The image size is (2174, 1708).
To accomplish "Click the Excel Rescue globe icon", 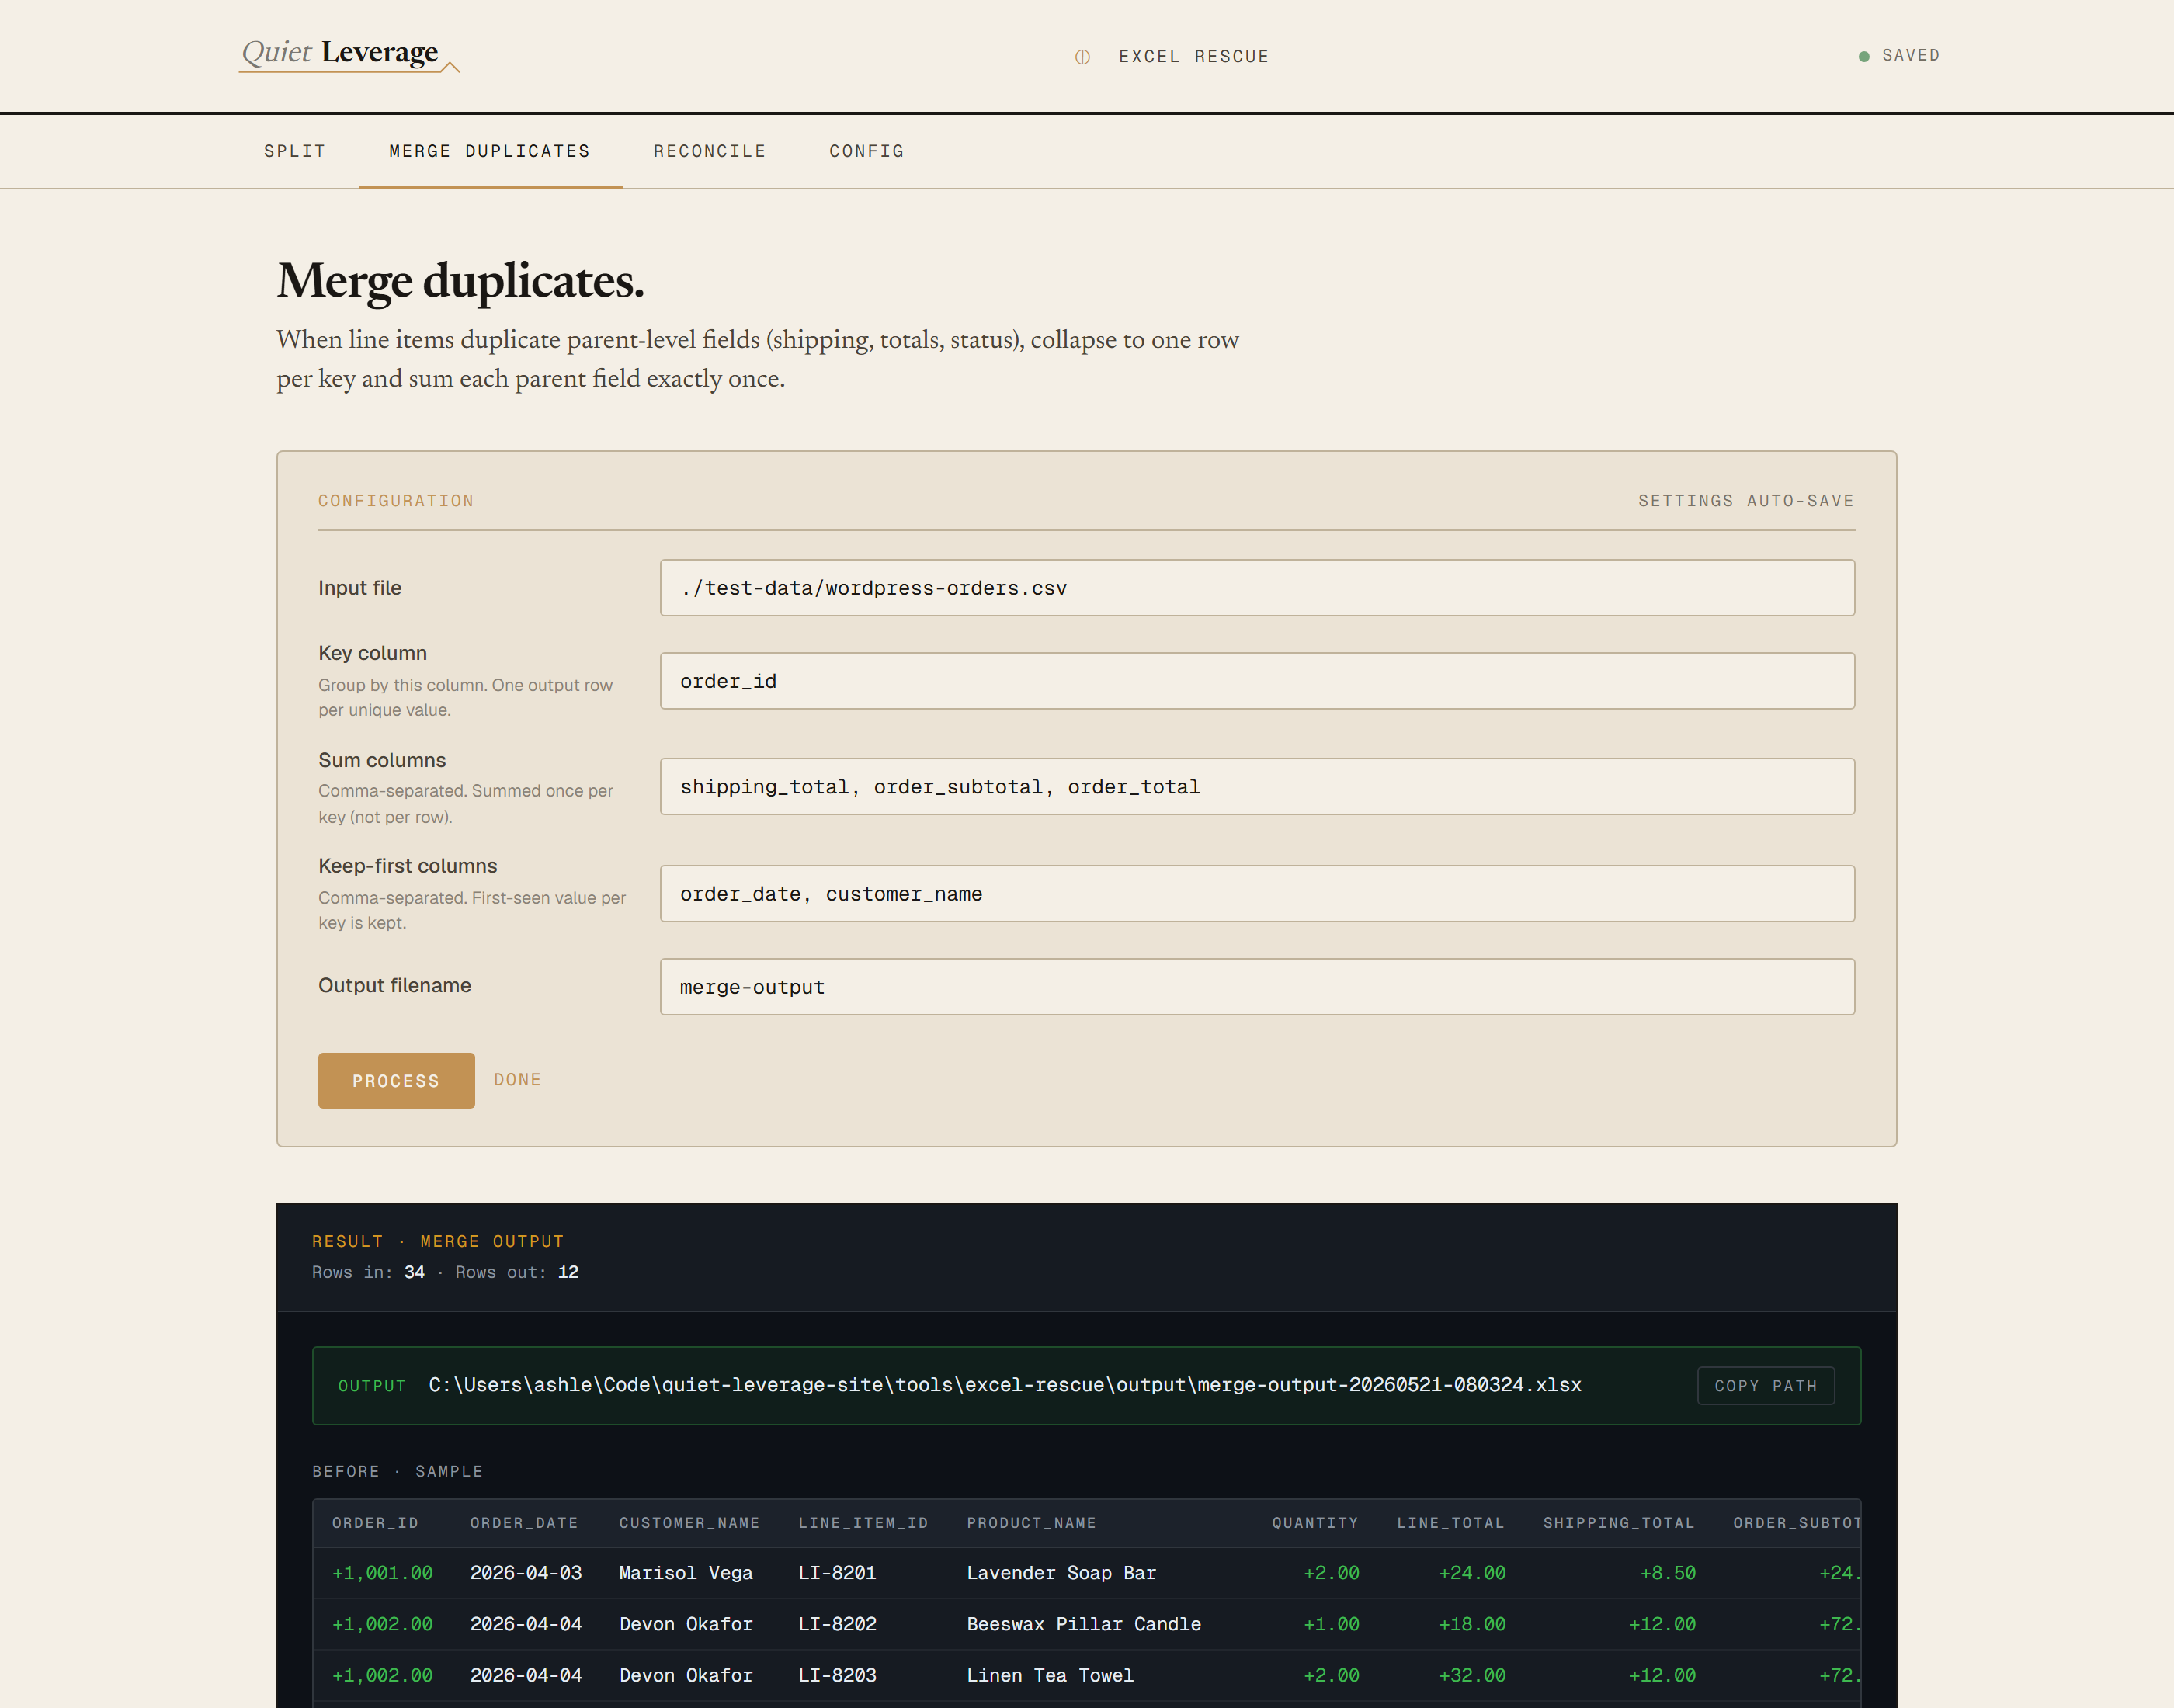I will click(1082, 57).
